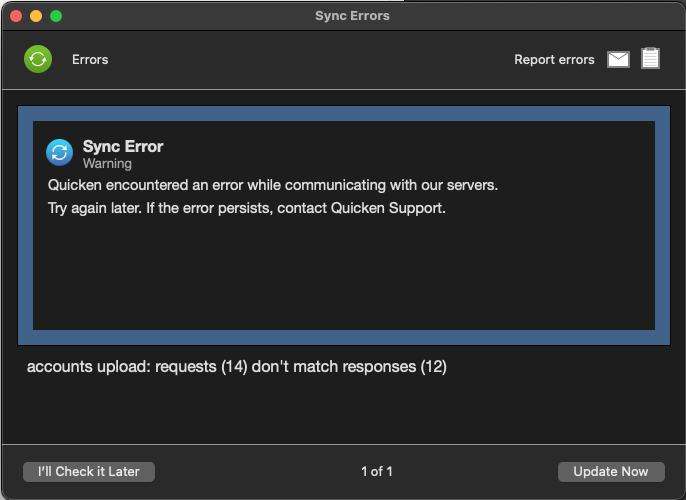The height and width of the screenshot is (500, 686).
Task: Maximize window with the green button
Action: pos(56,16)
